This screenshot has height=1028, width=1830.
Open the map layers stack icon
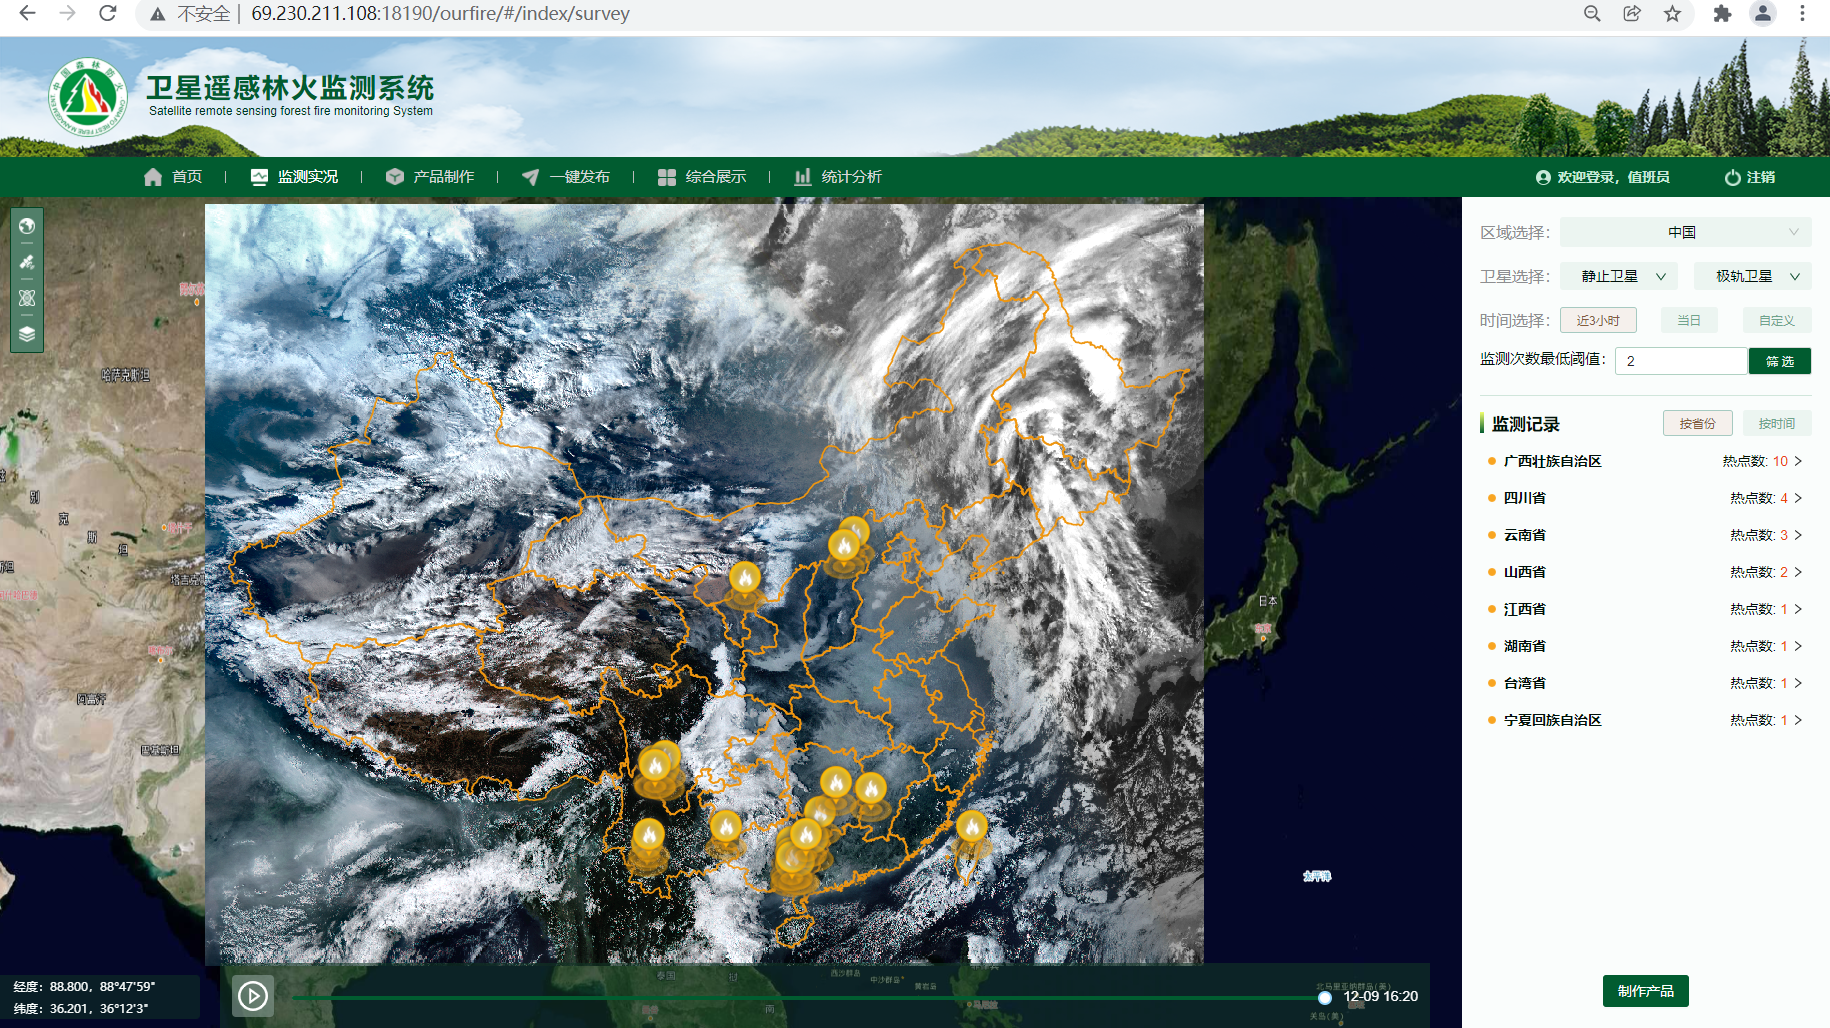(x=27, y=334)
